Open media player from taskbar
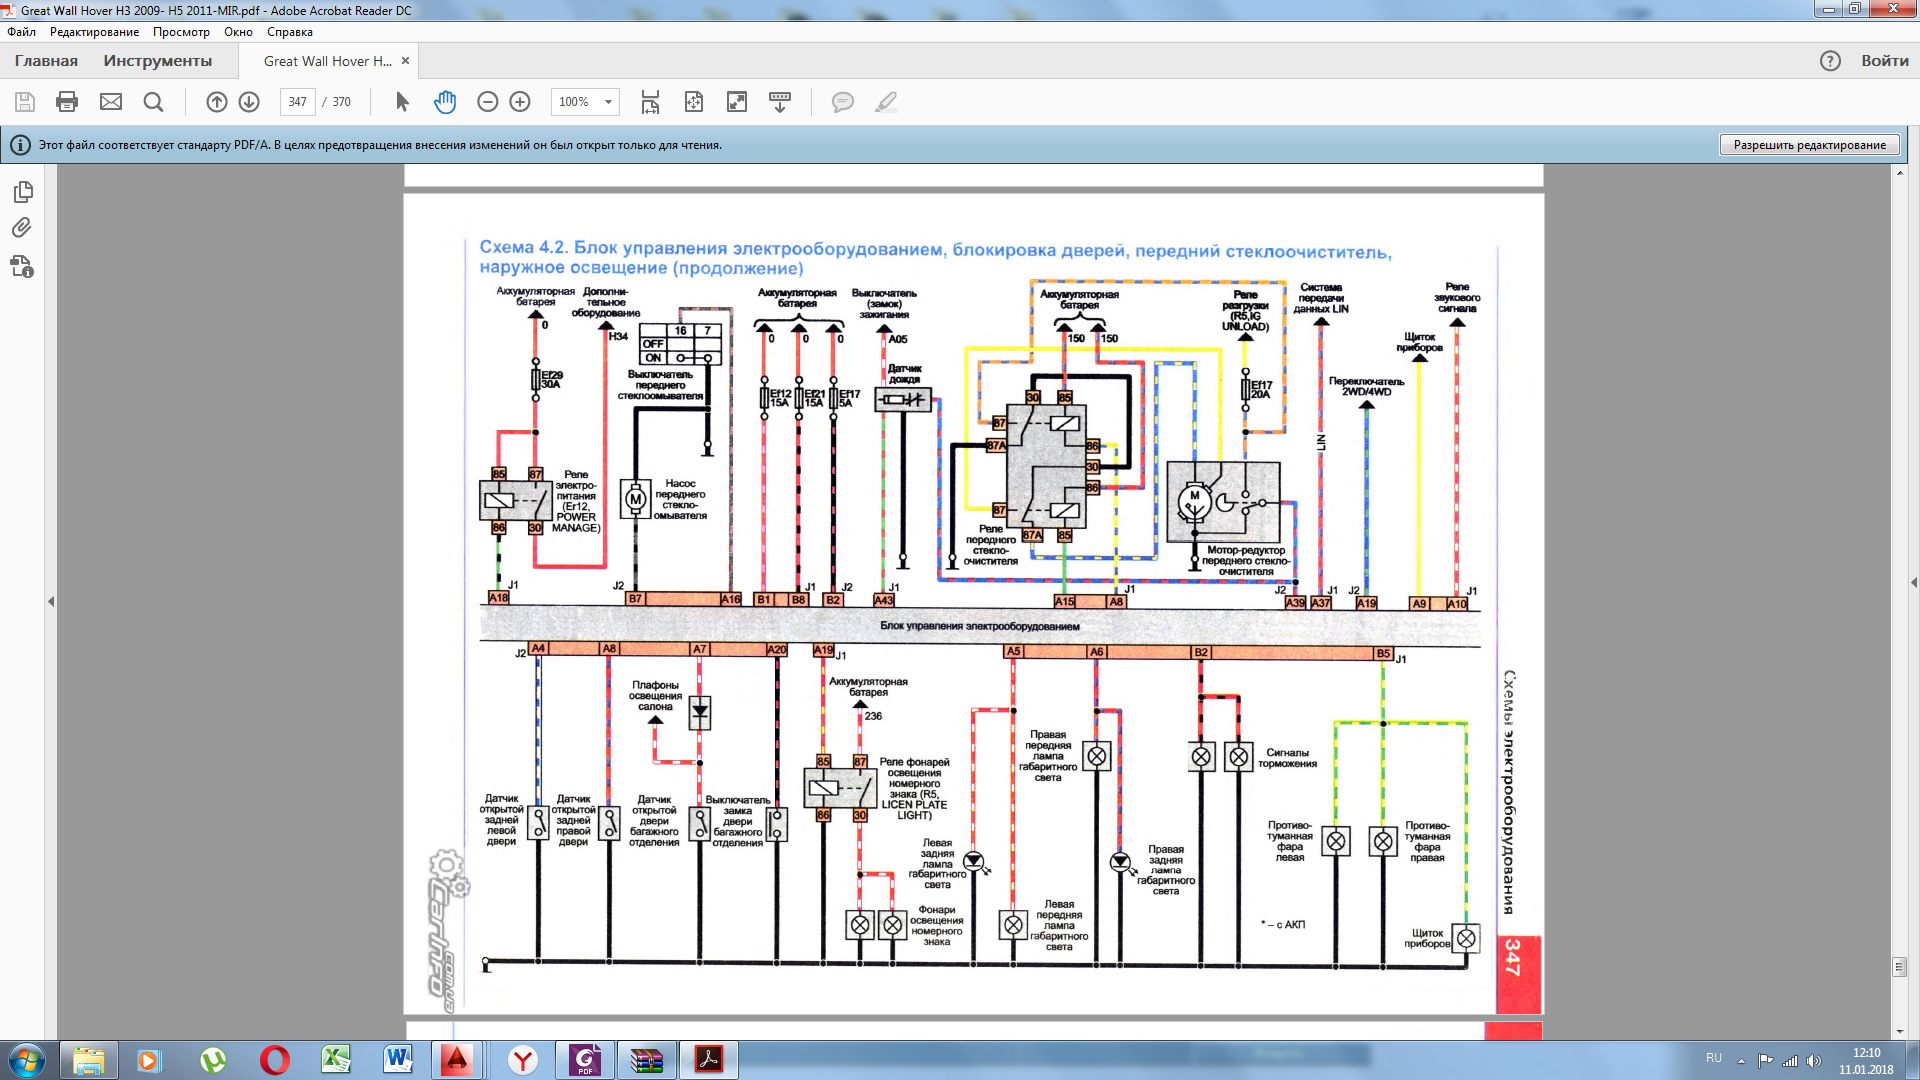Image resolution: width=1920 pixels, height=1080 pixels. pyautogui.click(x=150, y=1060)
